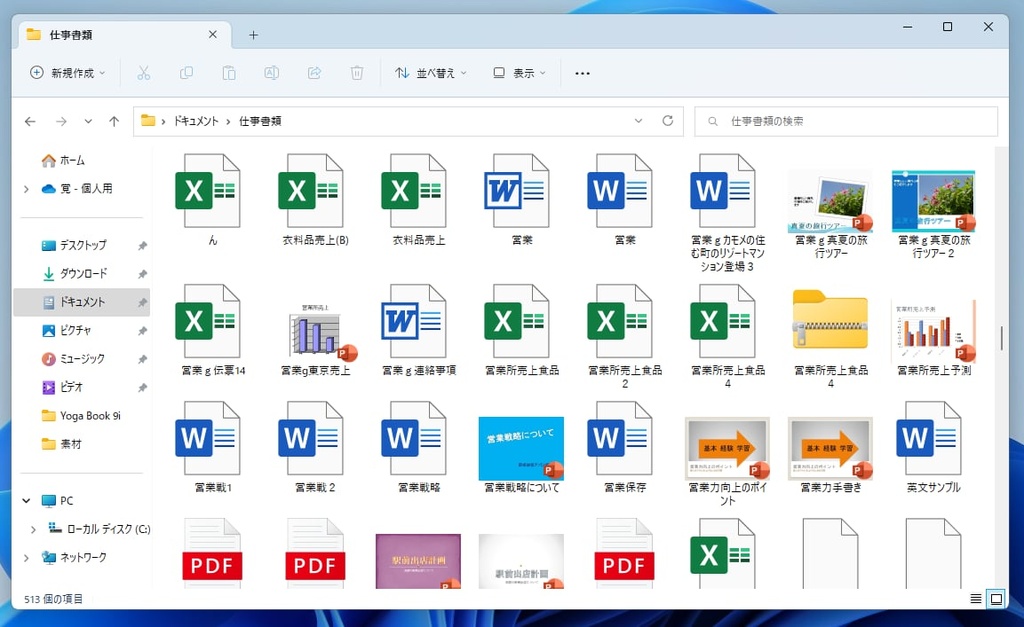Select presentation 営業所売上予測

click(x=934, y=337)
